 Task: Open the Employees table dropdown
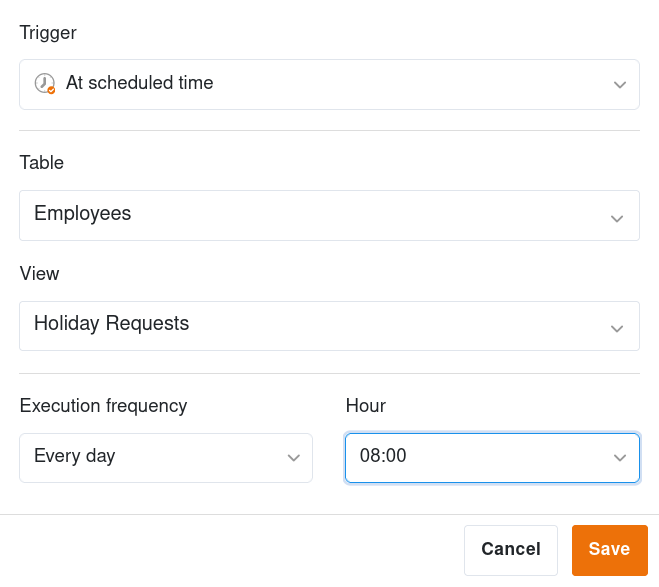pos(82,213)
